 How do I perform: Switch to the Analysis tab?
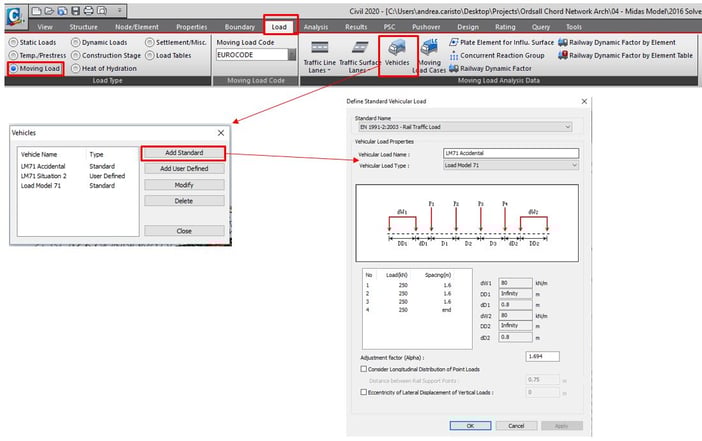click(316, 27)
